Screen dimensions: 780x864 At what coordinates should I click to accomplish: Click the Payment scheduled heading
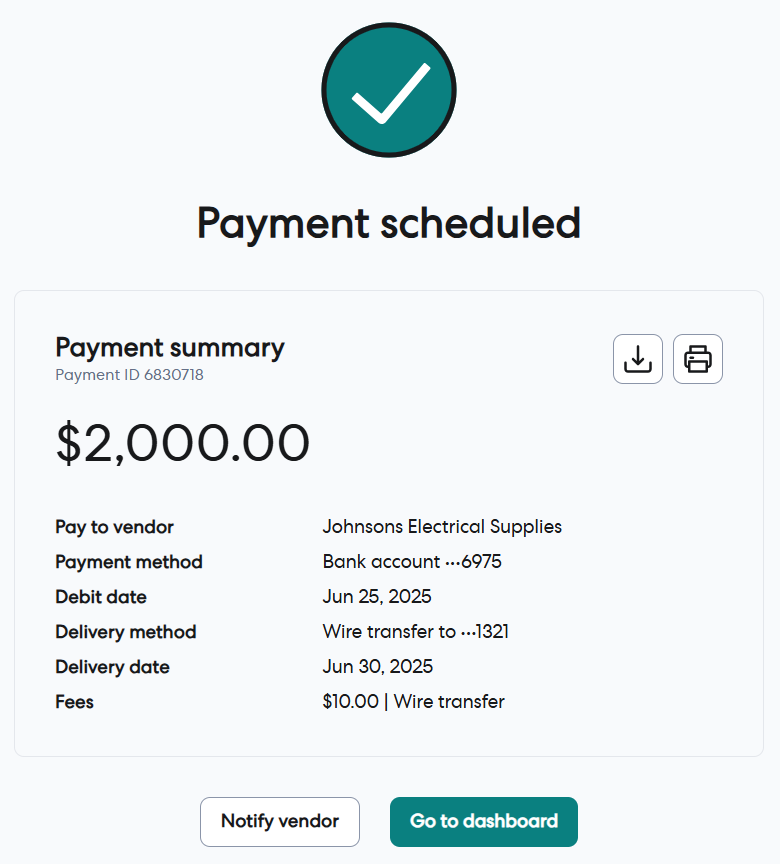(389, 223)
